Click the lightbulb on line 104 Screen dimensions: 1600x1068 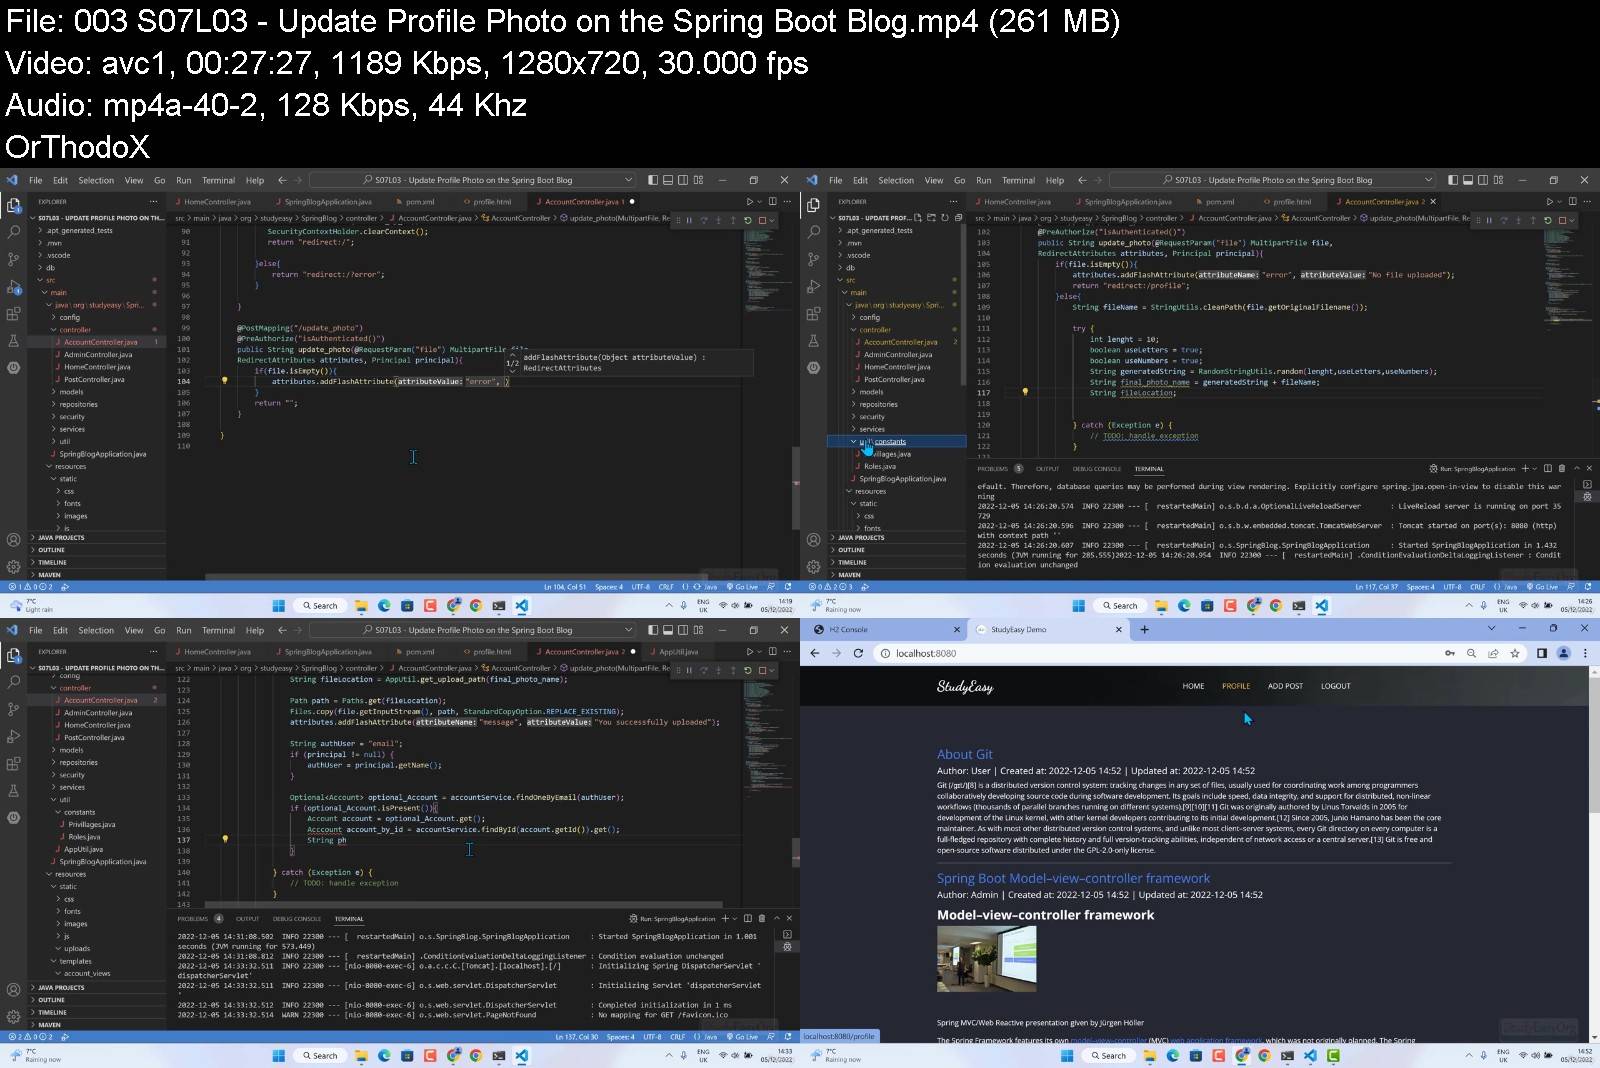[x=224, y=380]
